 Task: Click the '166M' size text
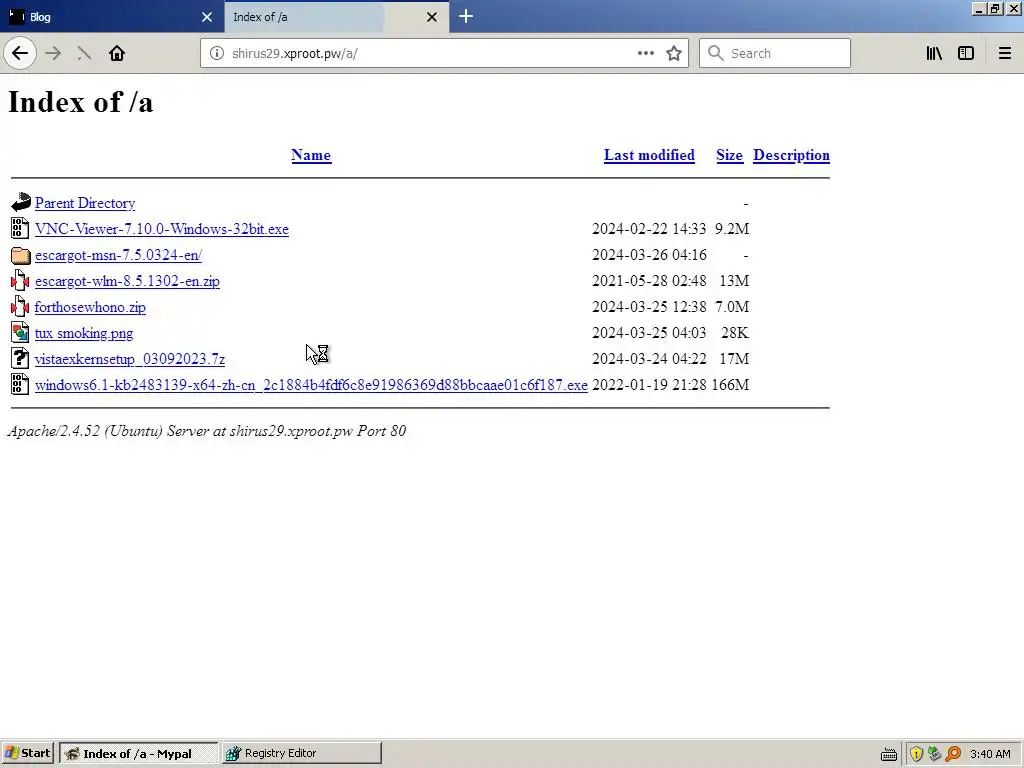[x=730, y=385]
